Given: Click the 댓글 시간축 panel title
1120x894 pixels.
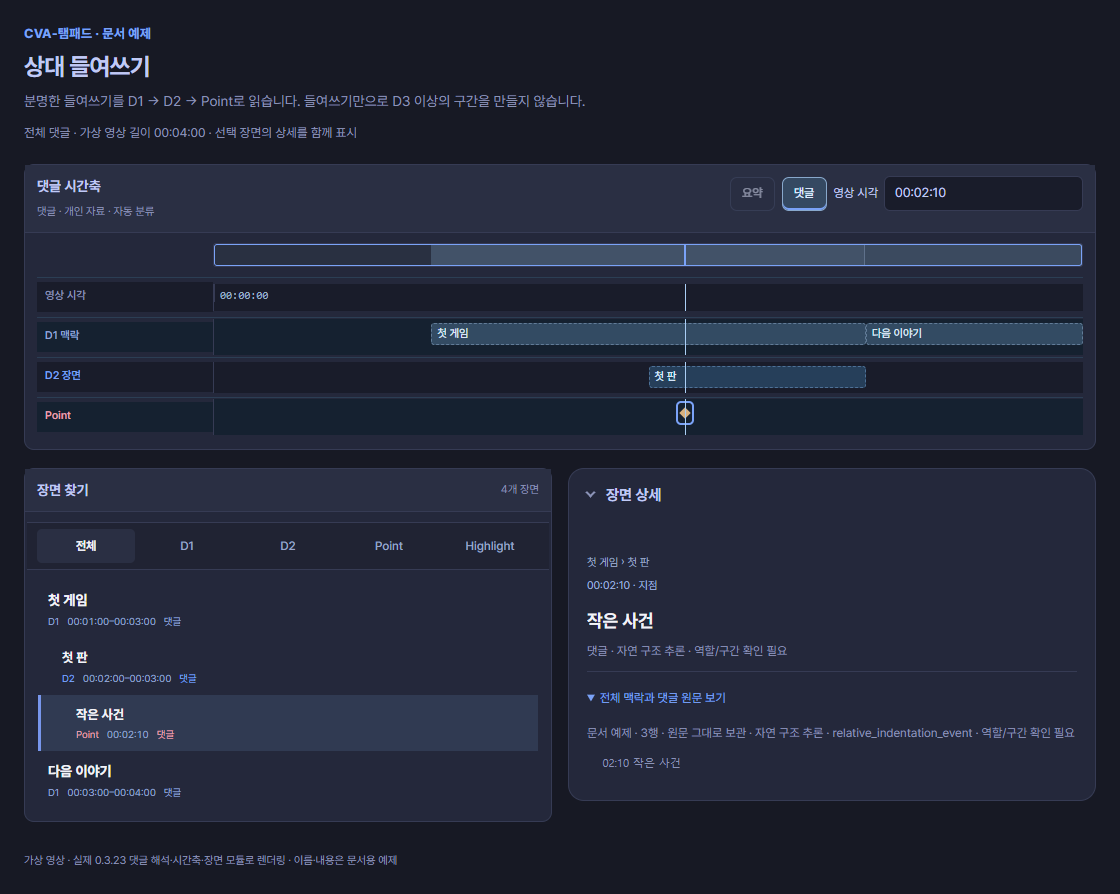Looking at the screenshot, I should [69, 186].
